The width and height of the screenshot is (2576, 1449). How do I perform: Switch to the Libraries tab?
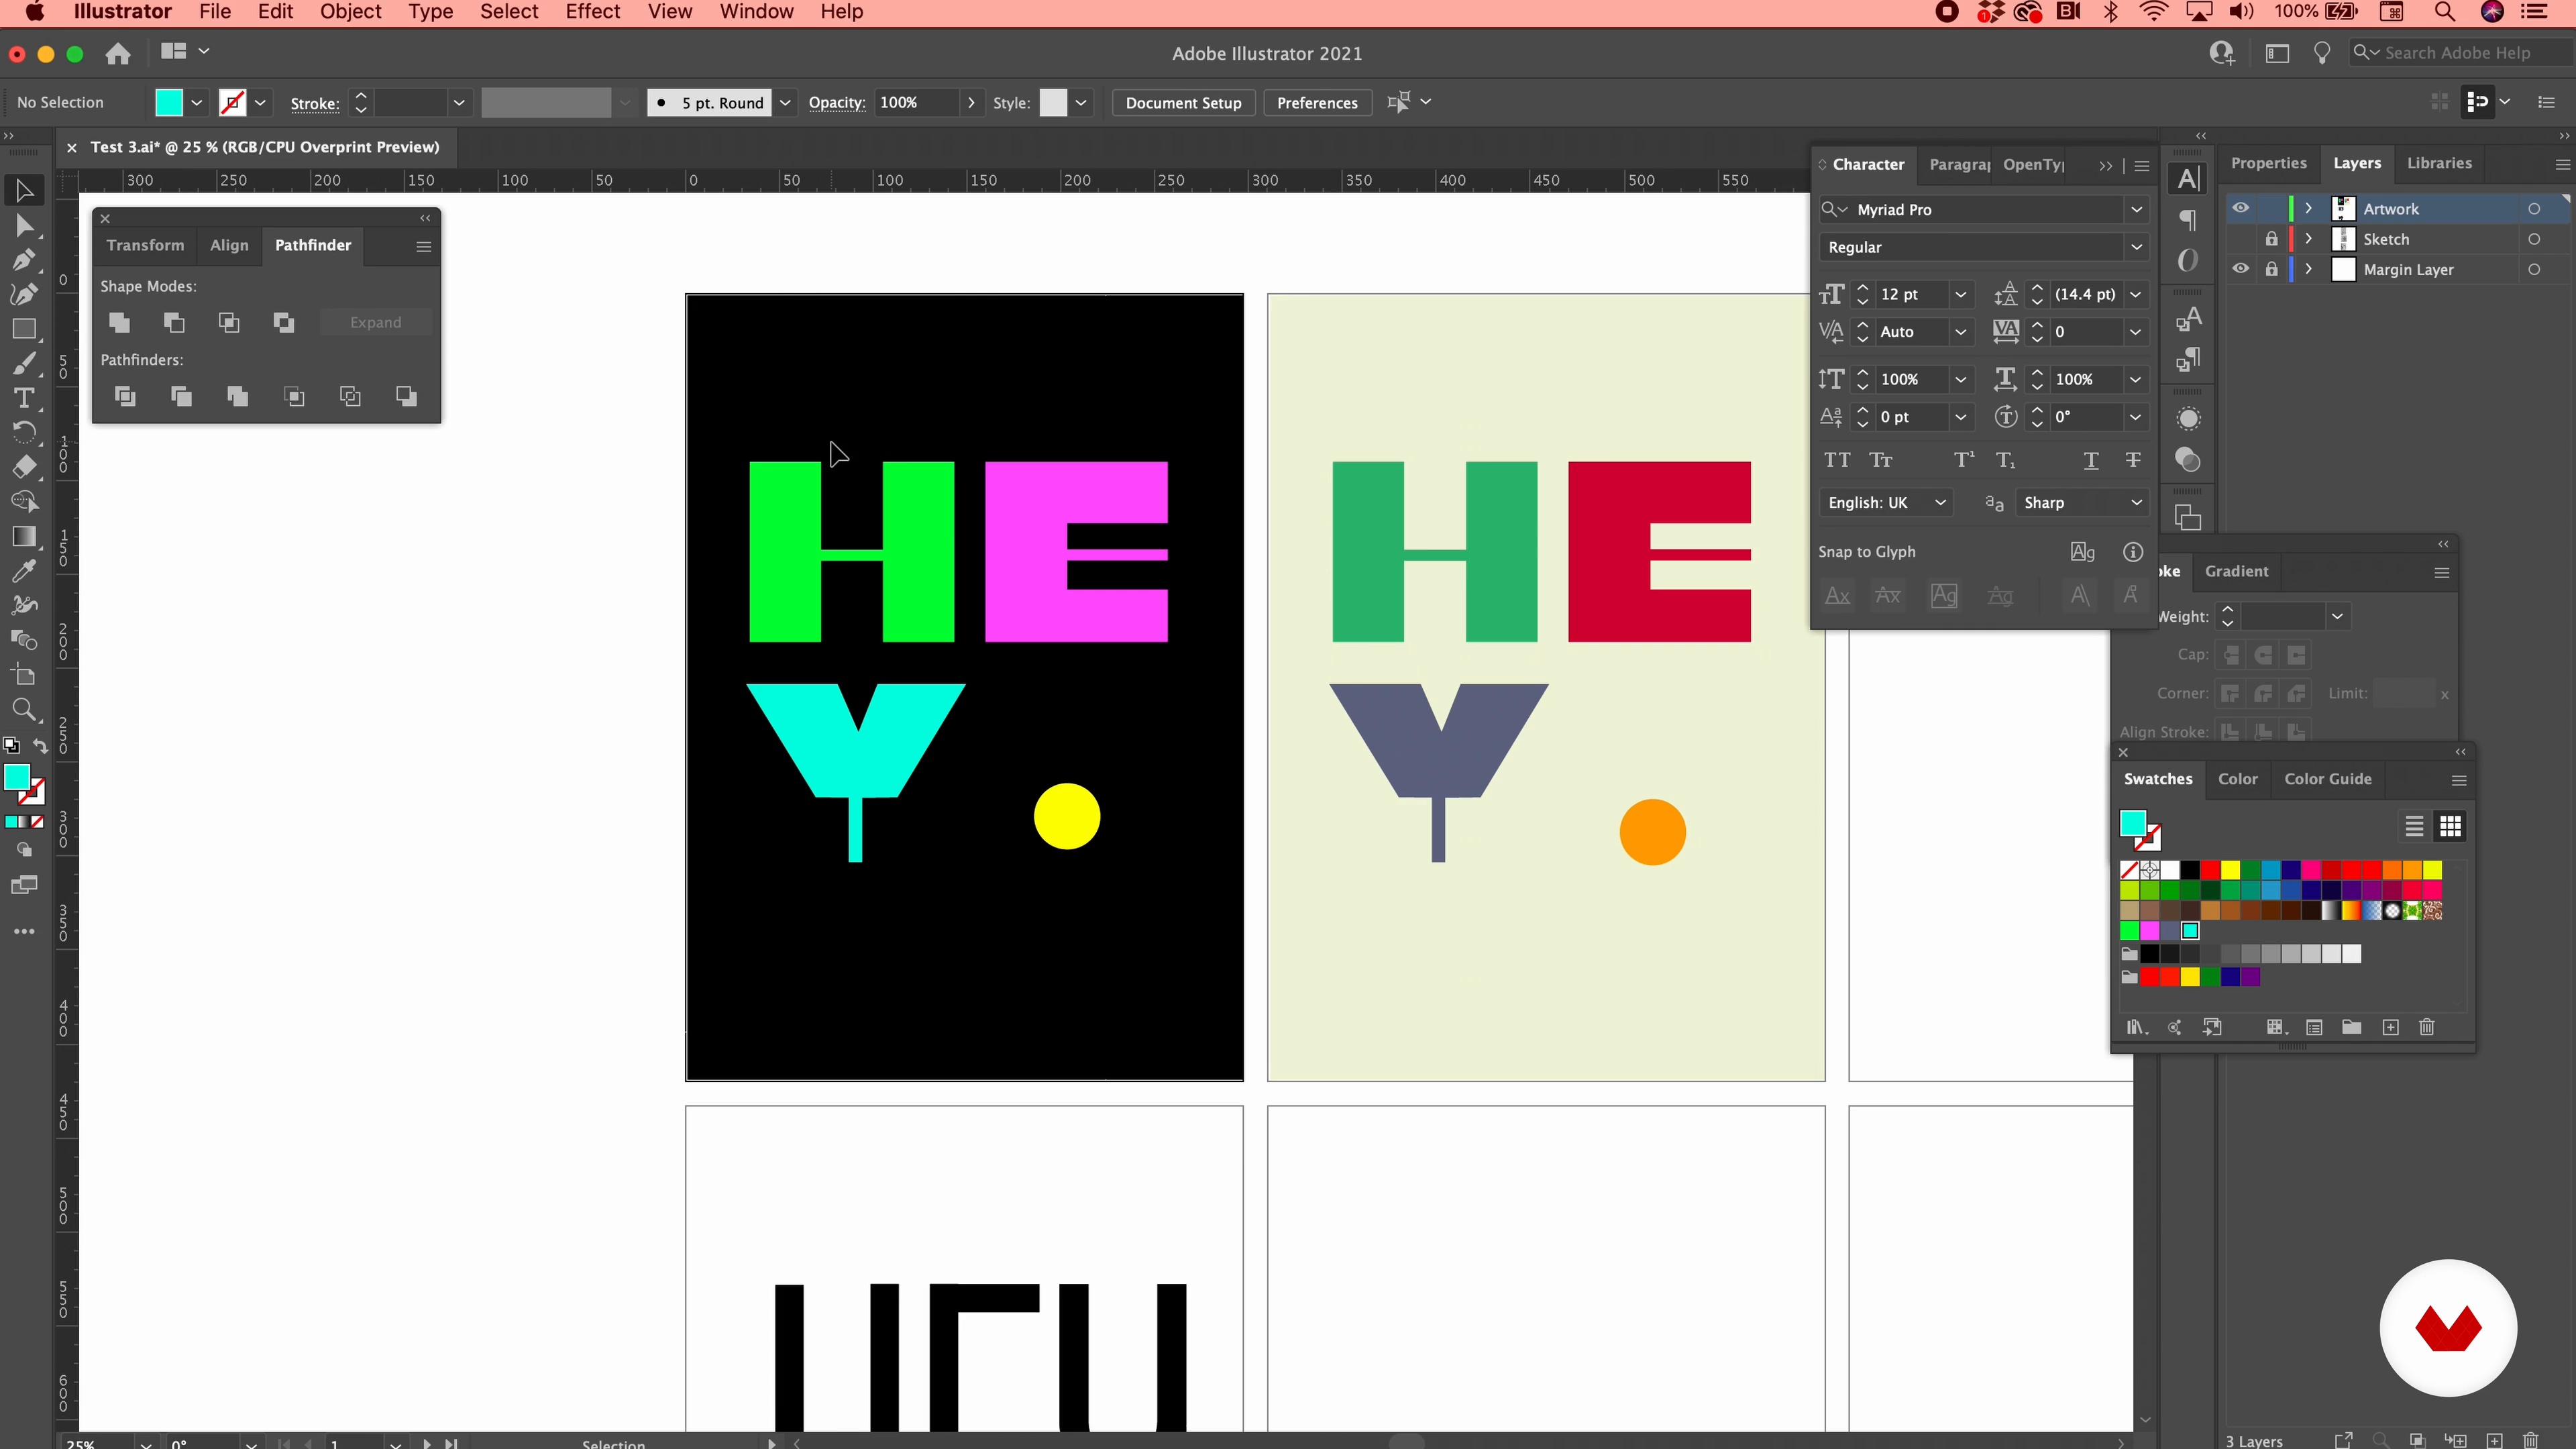click(2438, 163)
